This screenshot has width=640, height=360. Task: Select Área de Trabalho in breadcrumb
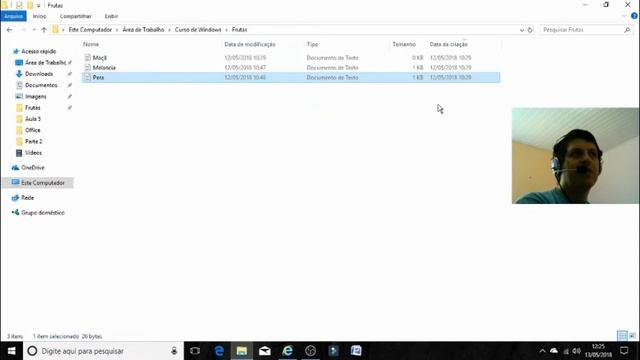[x=143, y=30]
